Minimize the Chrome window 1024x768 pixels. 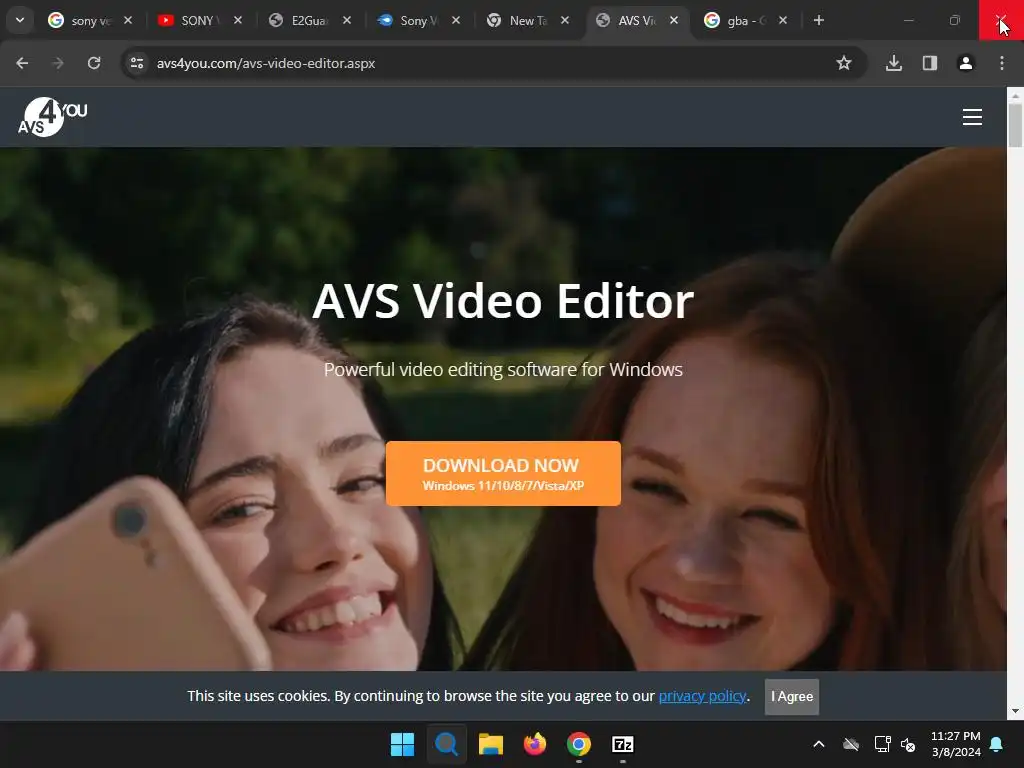pos(908,20)
